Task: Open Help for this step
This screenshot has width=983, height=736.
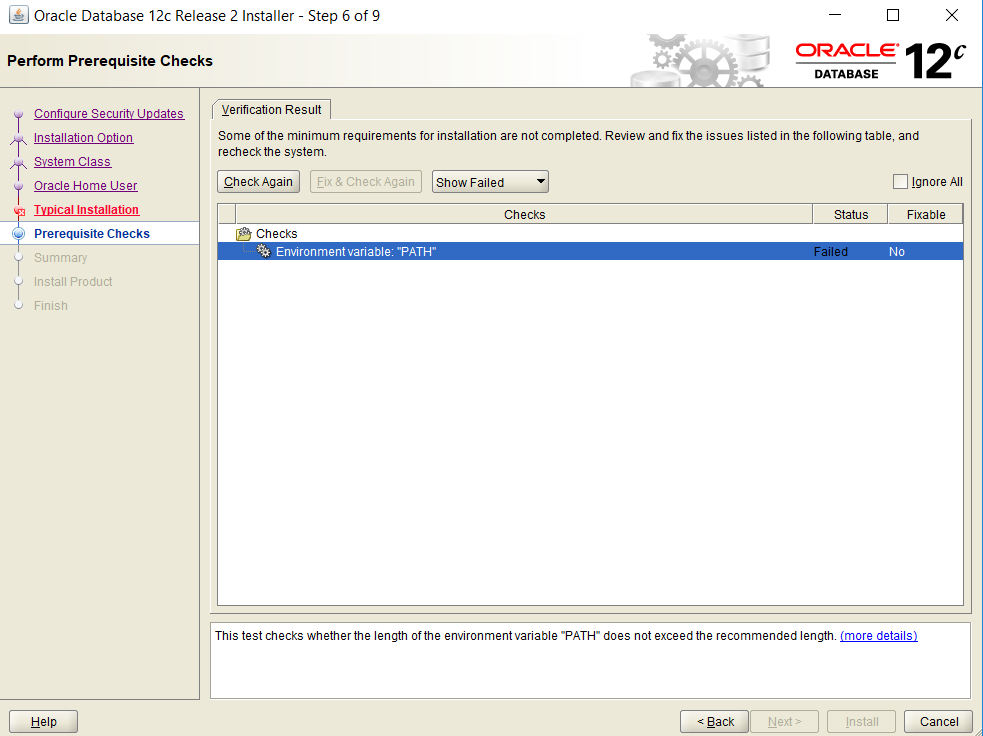Action: (43, 721)
